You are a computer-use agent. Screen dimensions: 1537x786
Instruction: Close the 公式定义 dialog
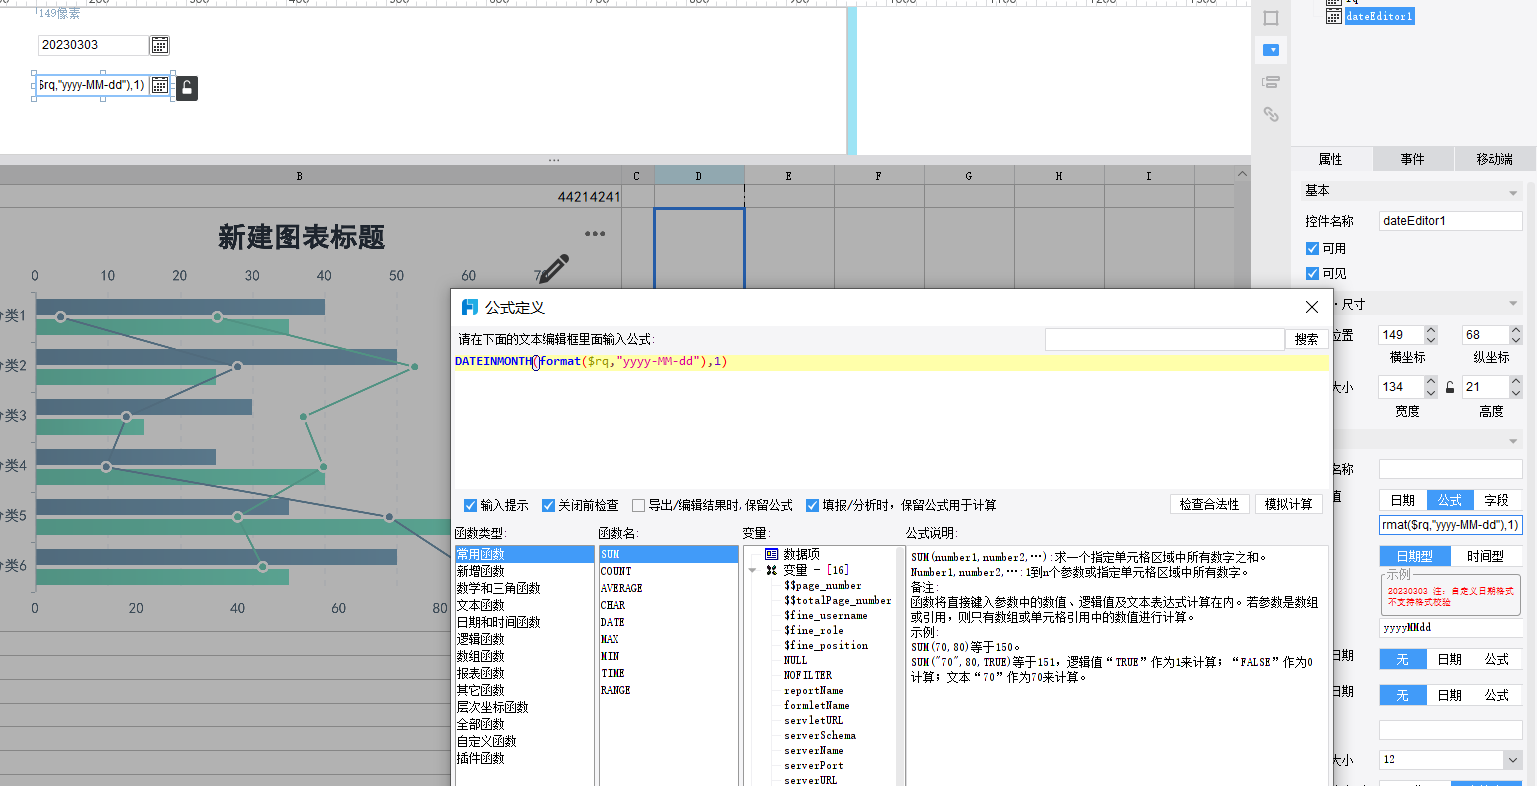click(x=1312, y=307)
